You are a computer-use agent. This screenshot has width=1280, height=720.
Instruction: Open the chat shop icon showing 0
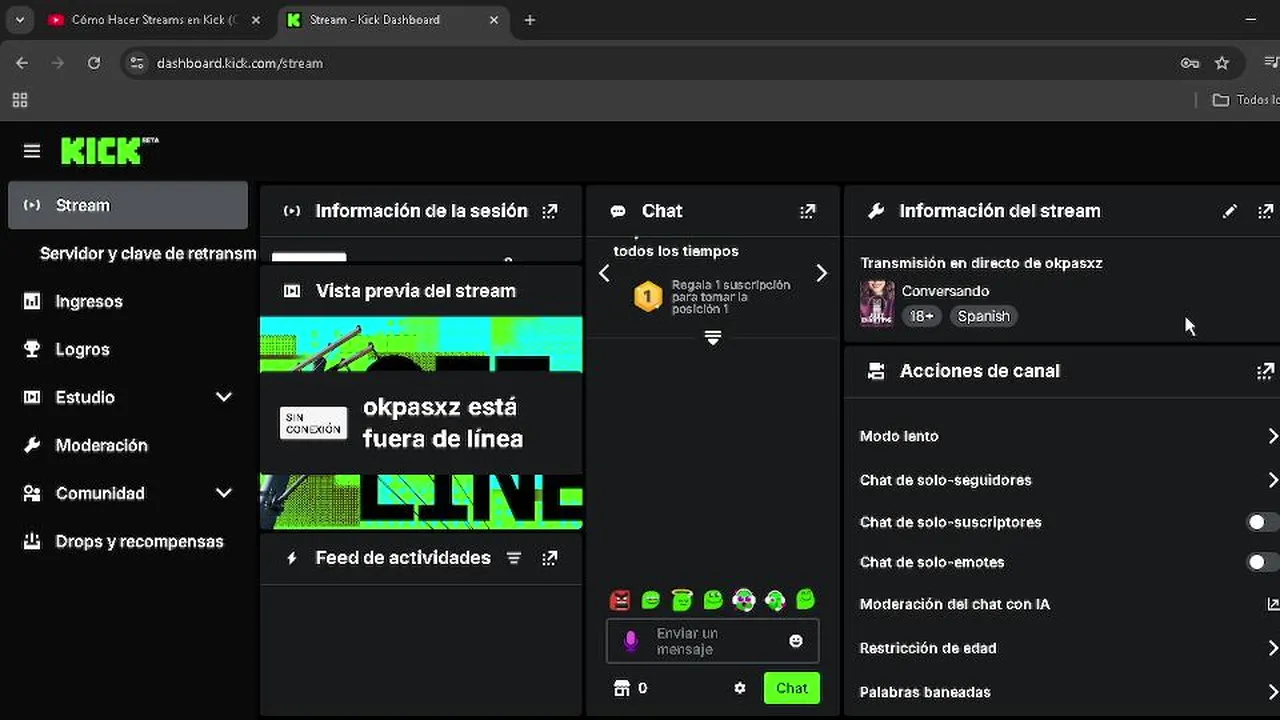coord(630,688)
